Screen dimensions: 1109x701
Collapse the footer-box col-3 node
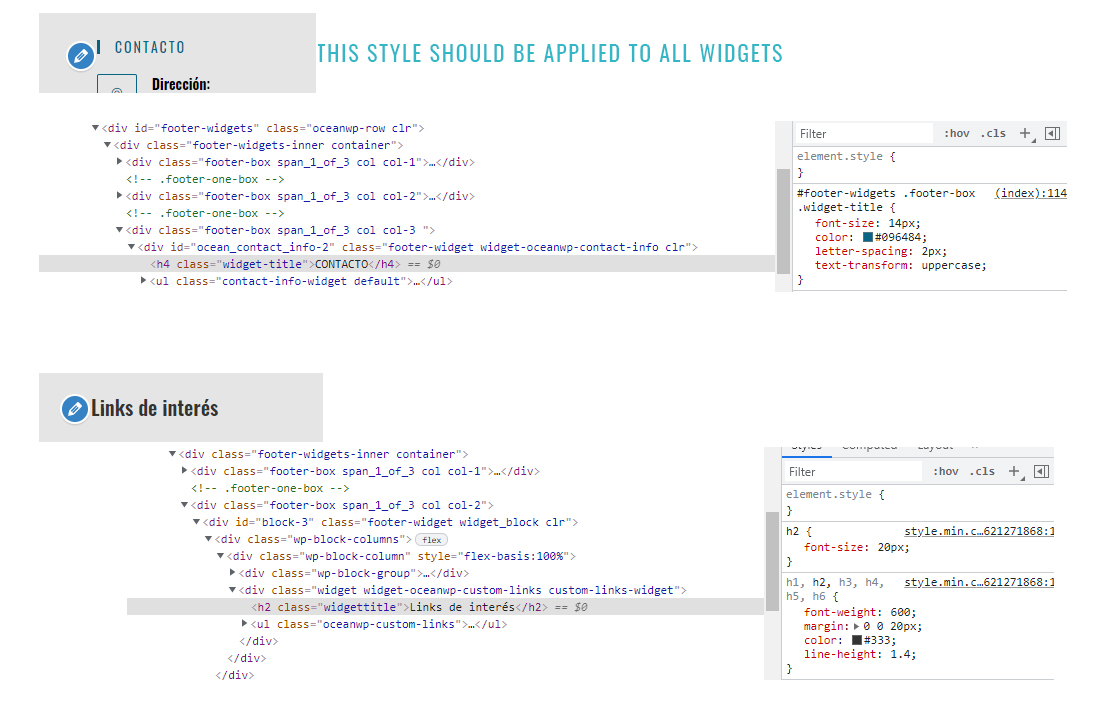point(120,230)
